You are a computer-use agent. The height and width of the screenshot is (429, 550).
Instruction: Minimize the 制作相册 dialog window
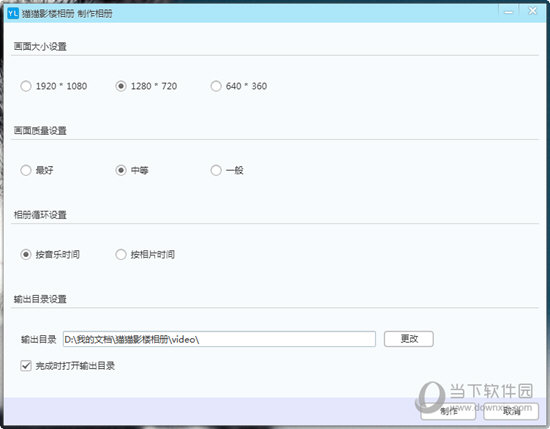[508, 12]
